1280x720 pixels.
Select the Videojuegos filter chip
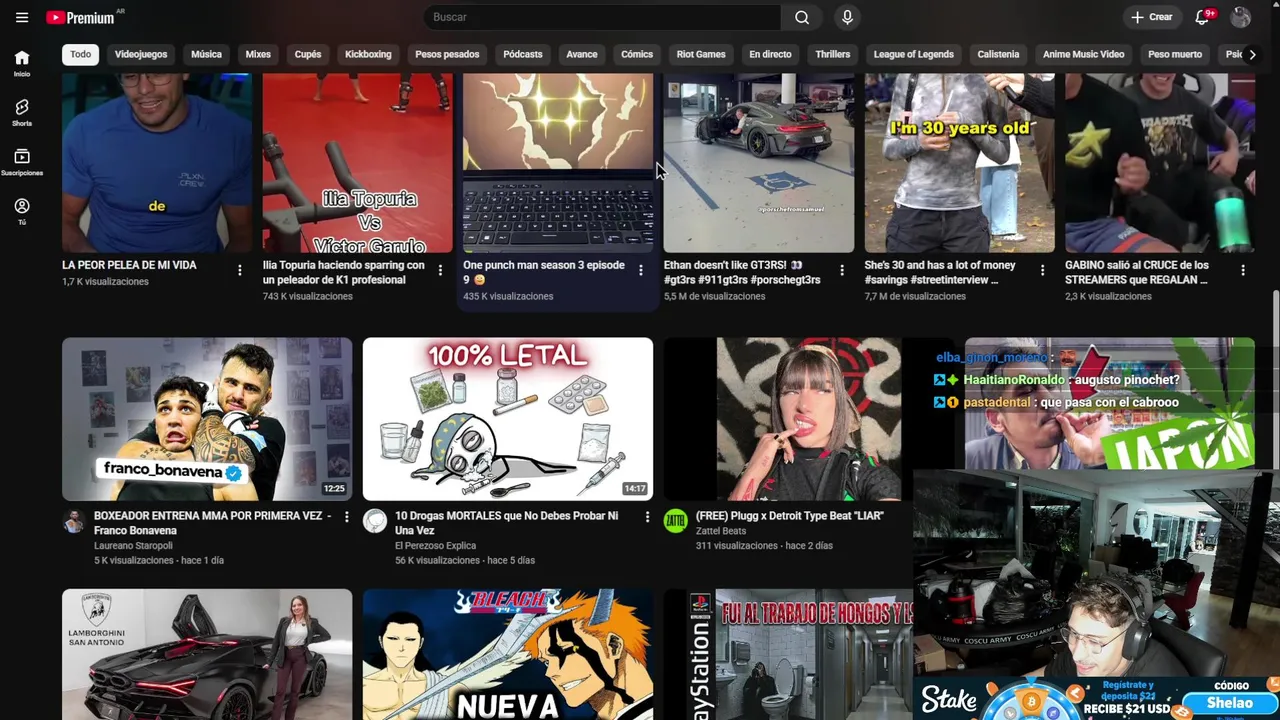[x=141, y=54]
